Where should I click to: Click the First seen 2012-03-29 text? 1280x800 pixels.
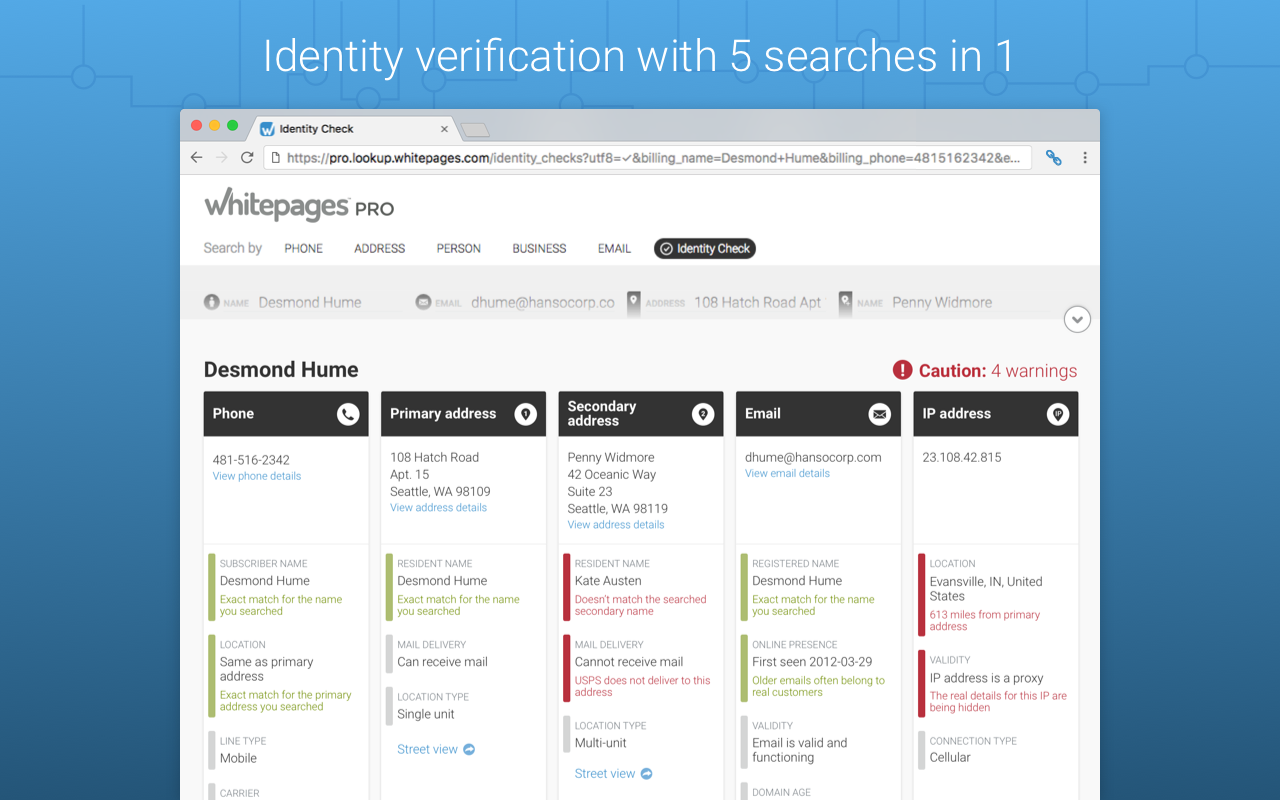[x=812, y=662]
